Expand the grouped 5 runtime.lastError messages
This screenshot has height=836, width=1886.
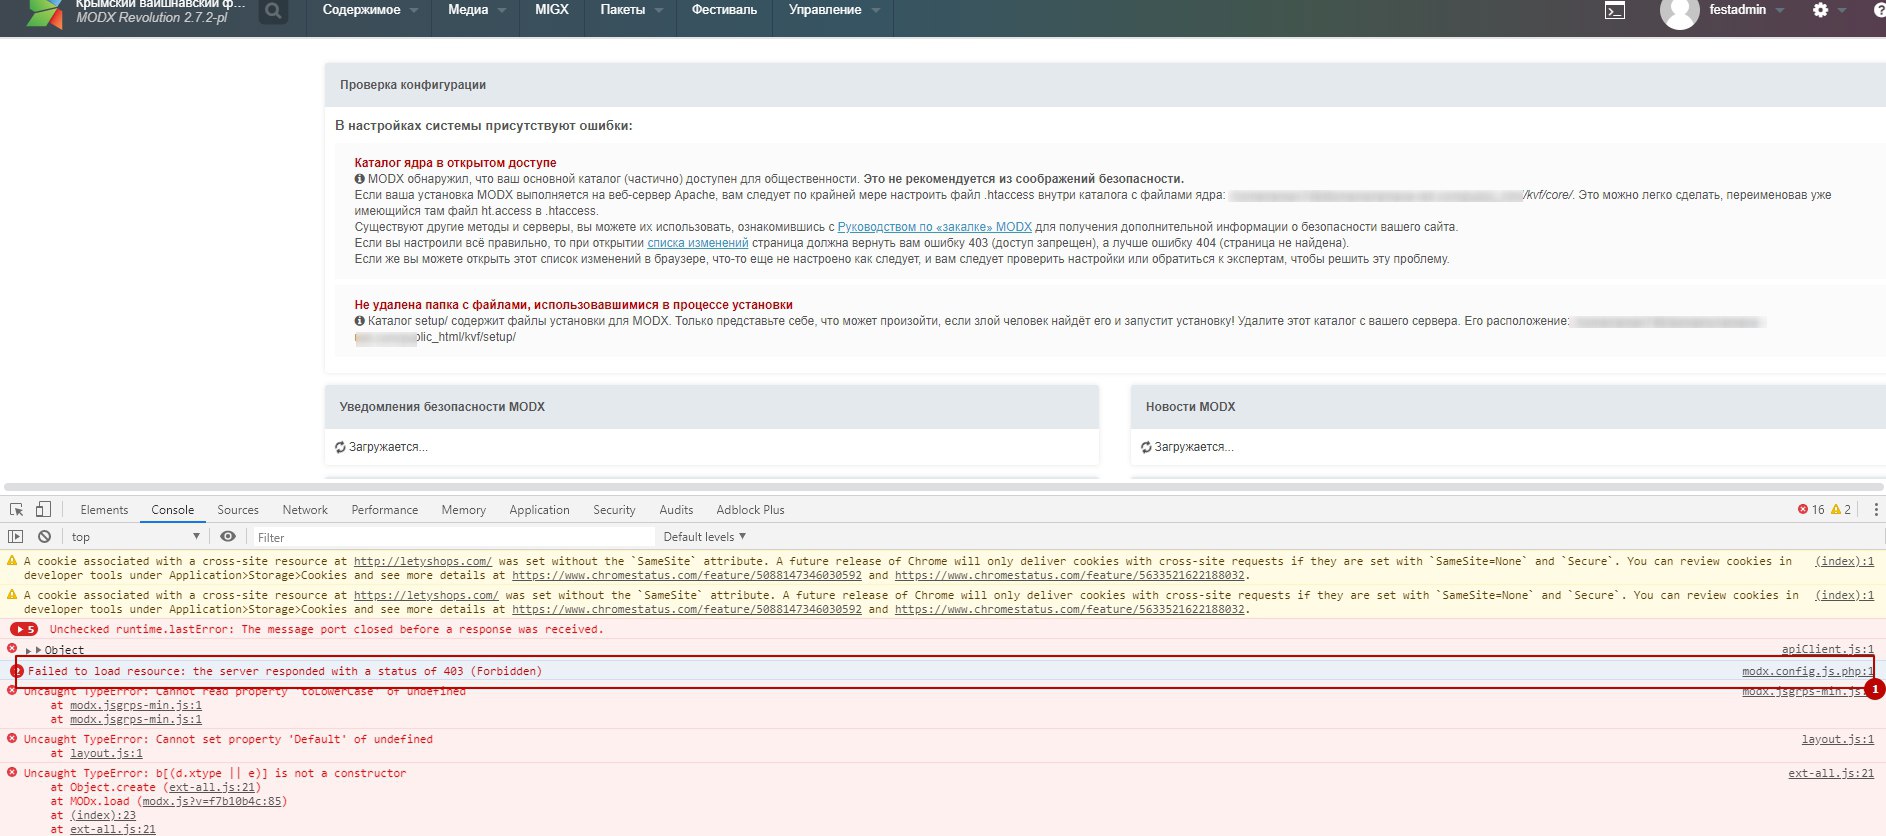(24, 630)
